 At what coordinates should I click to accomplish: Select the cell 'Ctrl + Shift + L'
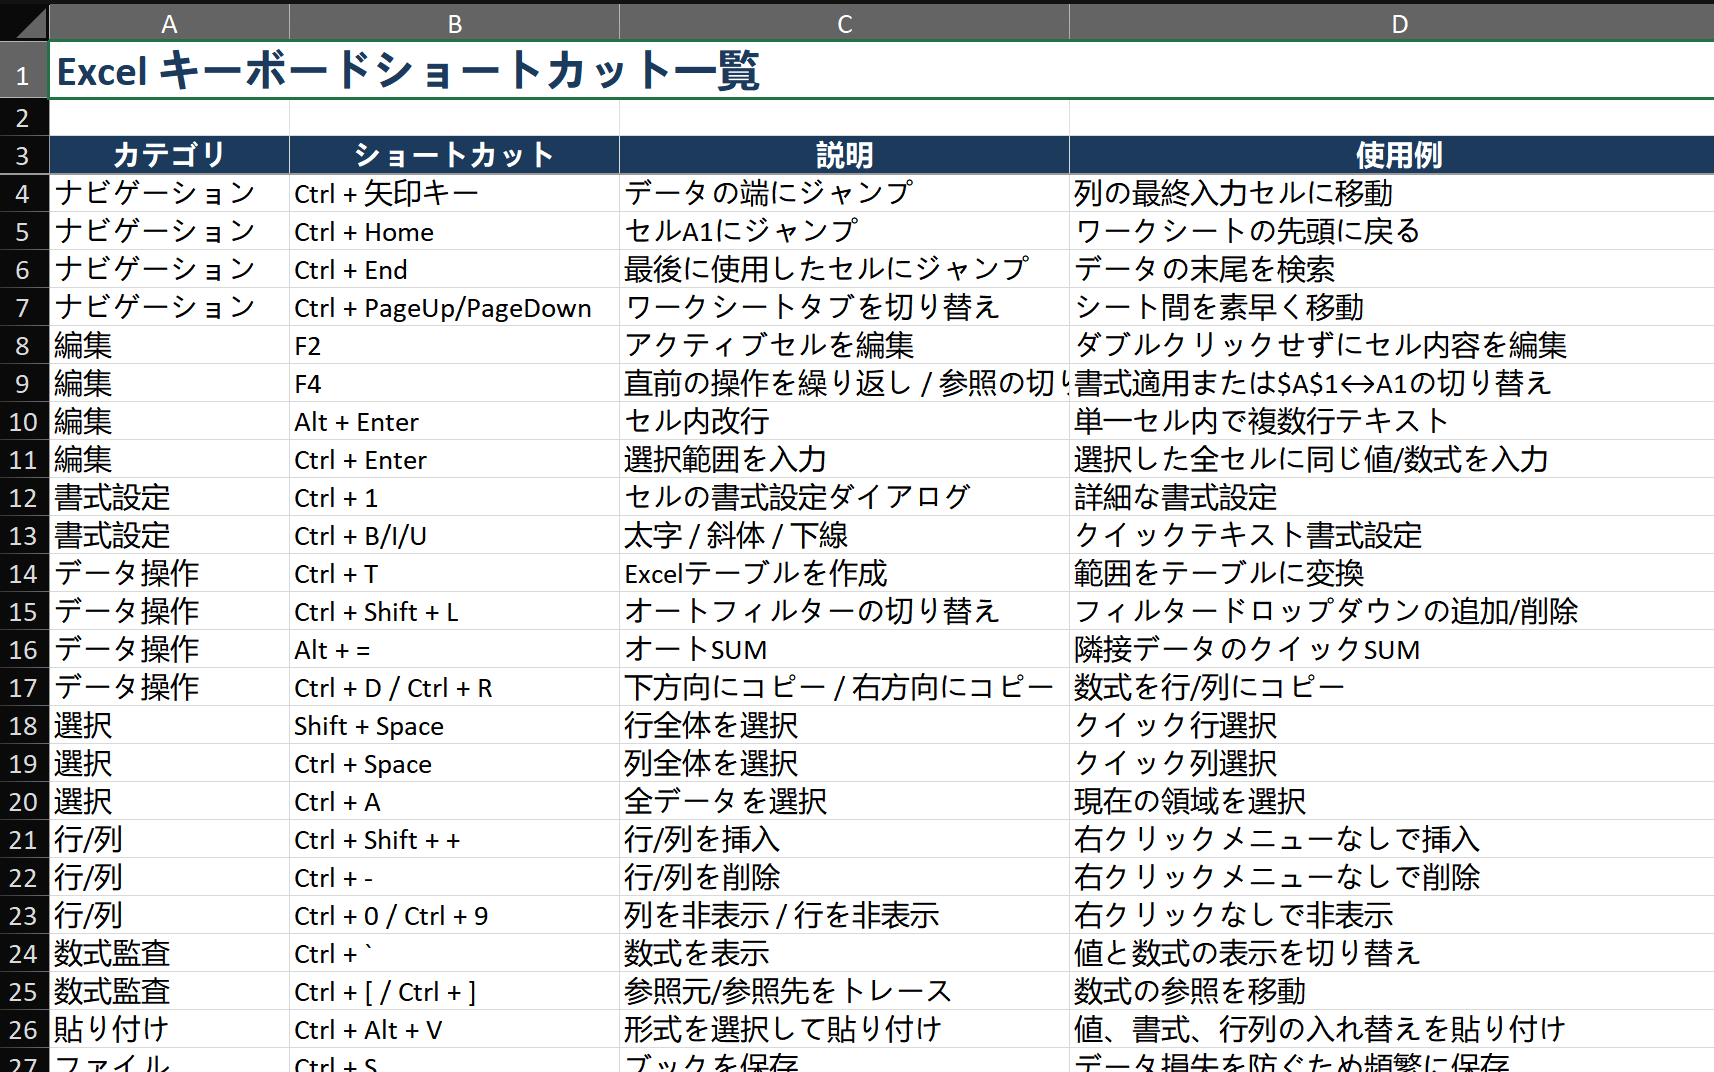pyautogui.click(x=454, y=612)
